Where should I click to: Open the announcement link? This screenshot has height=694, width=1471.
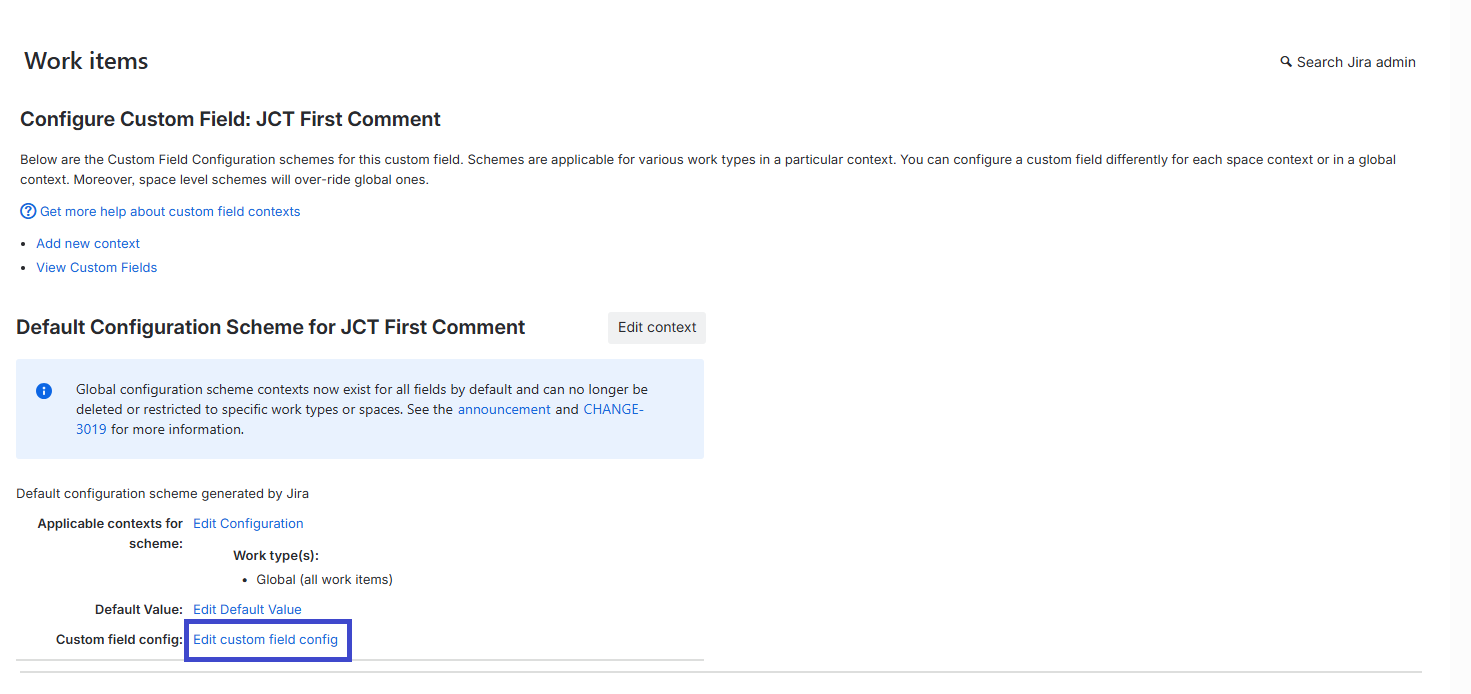point(504,409)
